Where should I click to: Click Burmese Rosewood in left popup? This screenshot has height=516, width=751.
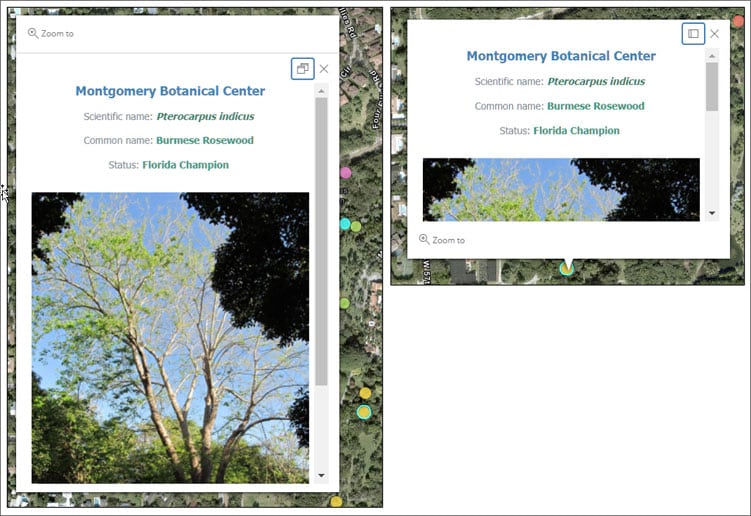[x=205, y=140]
